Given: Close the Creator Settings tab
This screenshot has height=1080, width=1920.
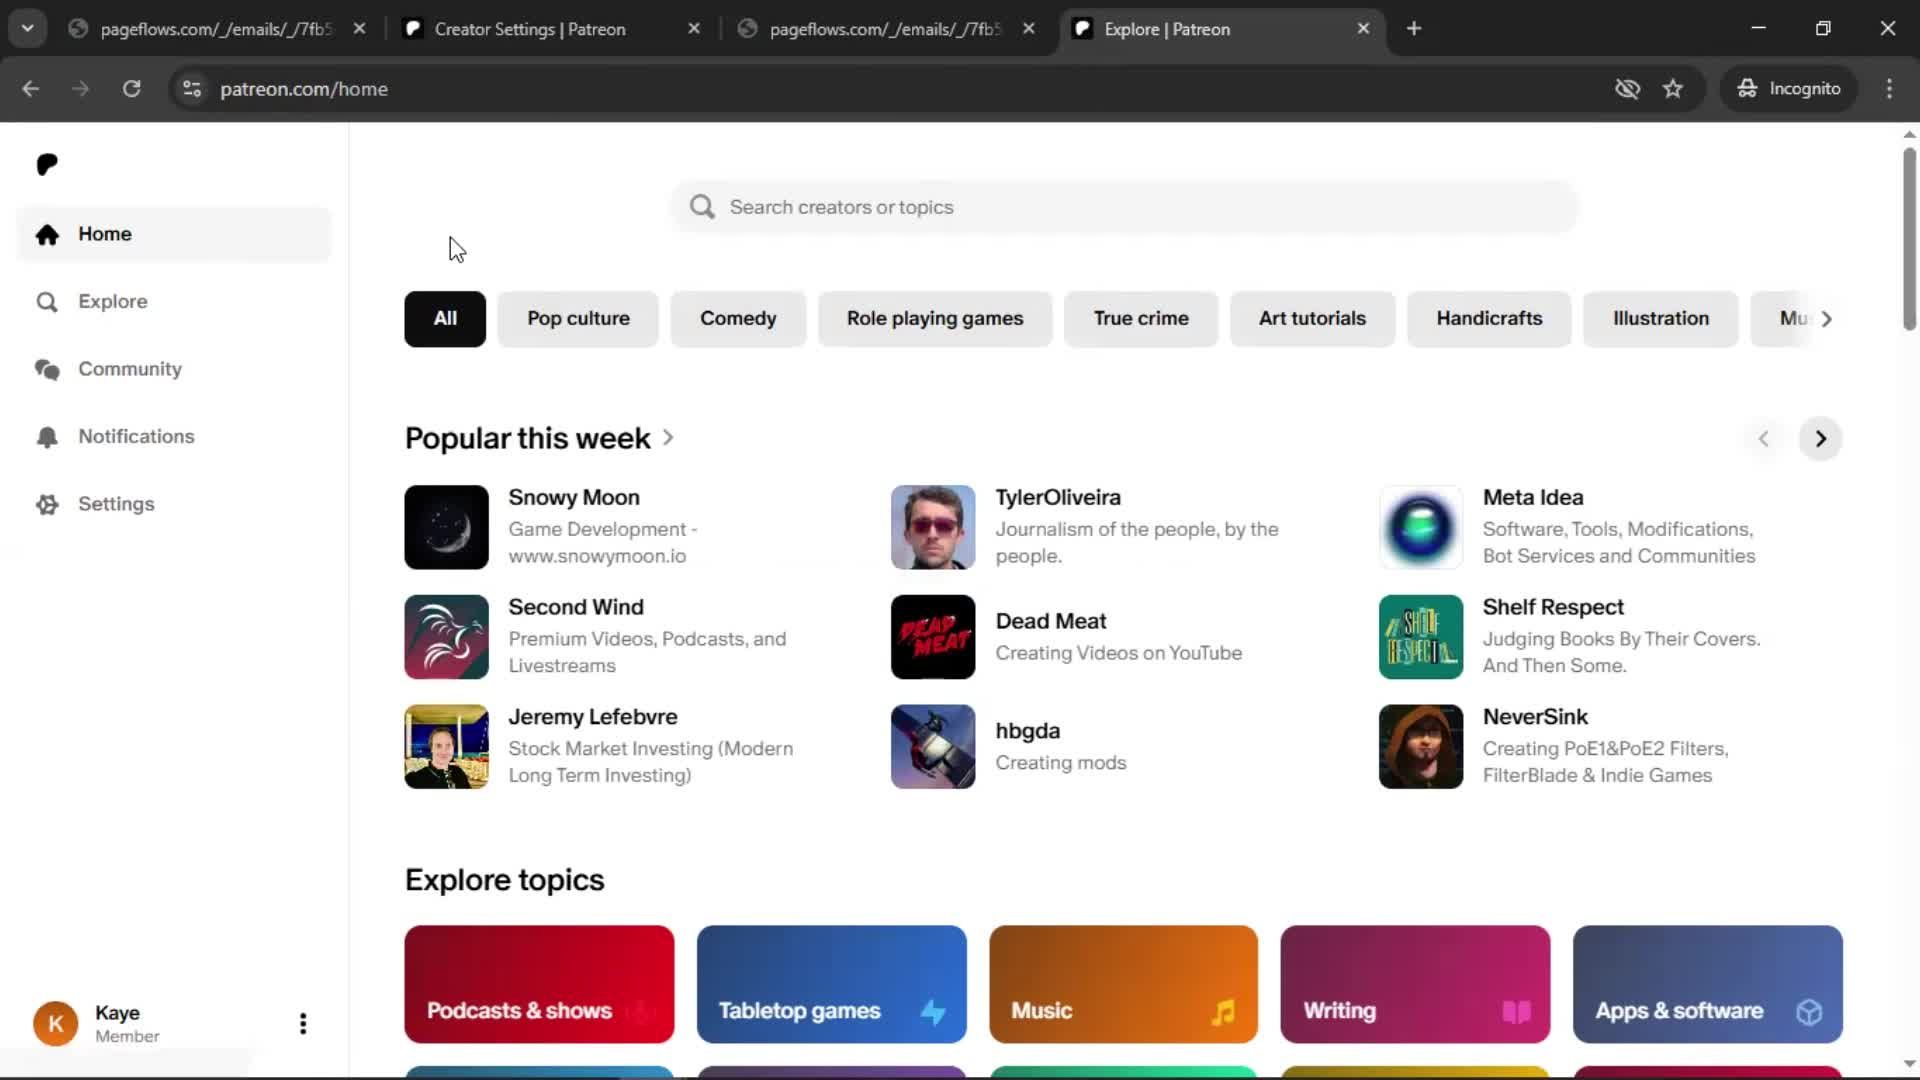Looking at the screenshot, I should [694, 29].
